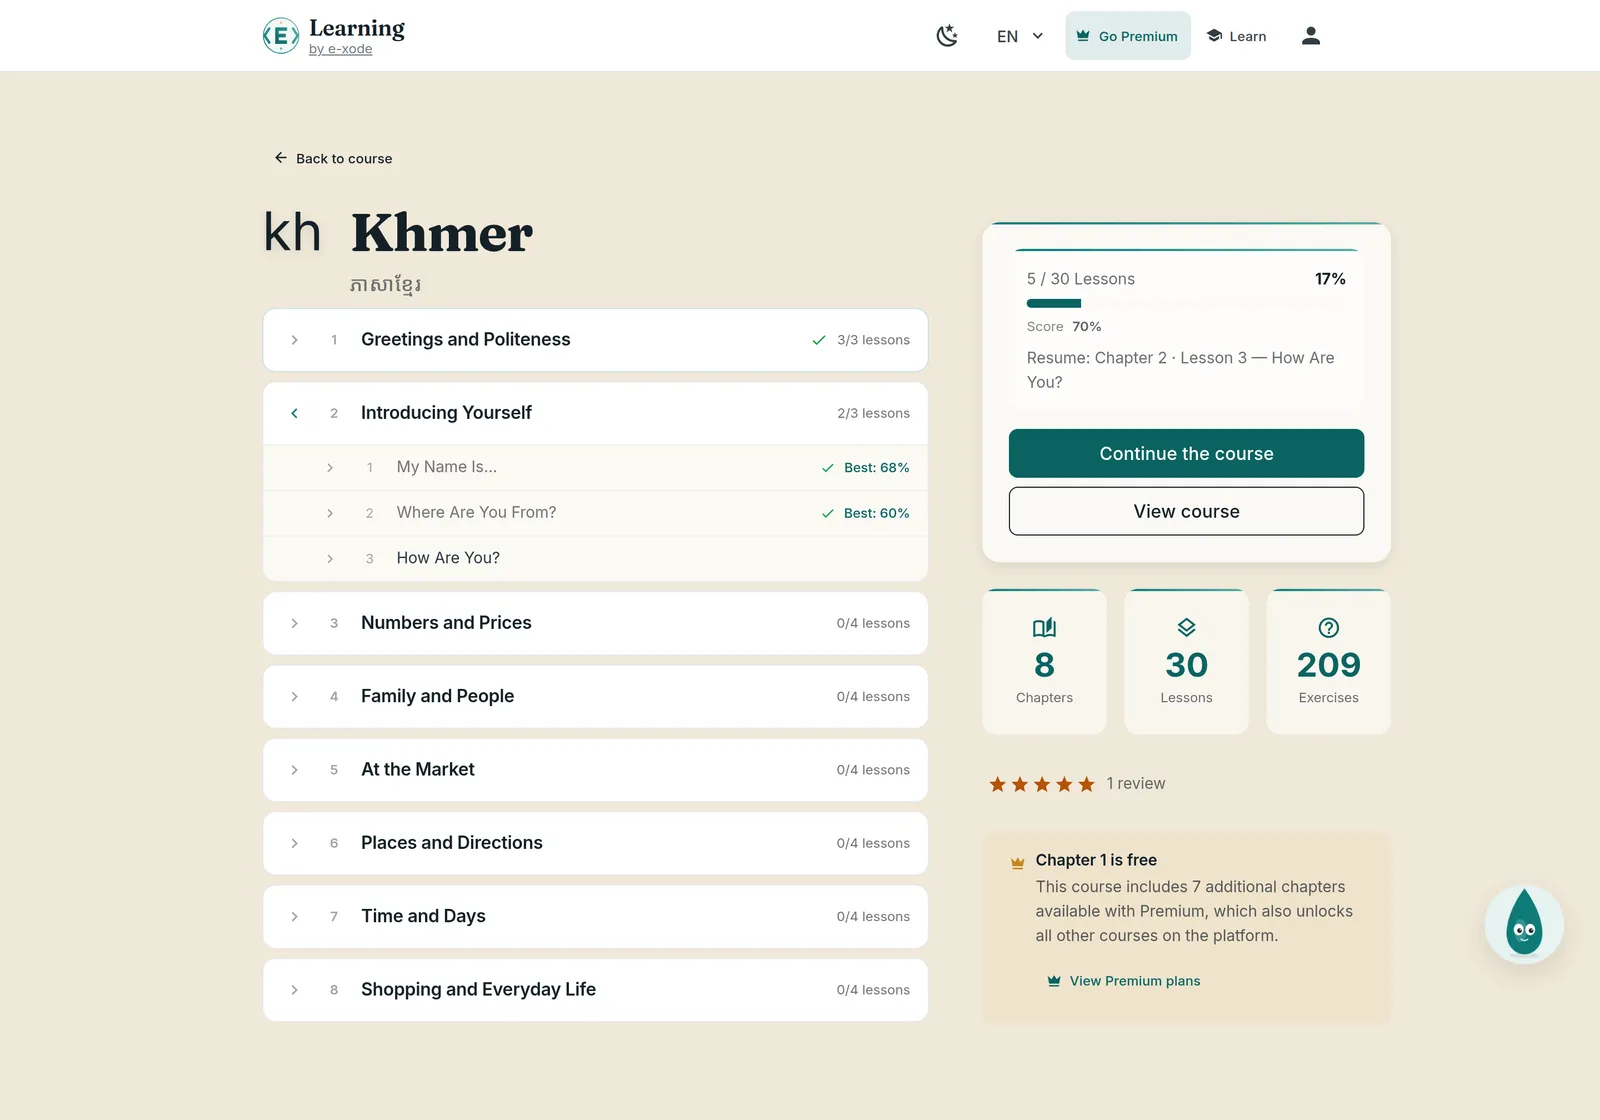1600x1120 pixels.
Task: Click the five star rating
Action: pyautogui.click(x=1042, y=784)
